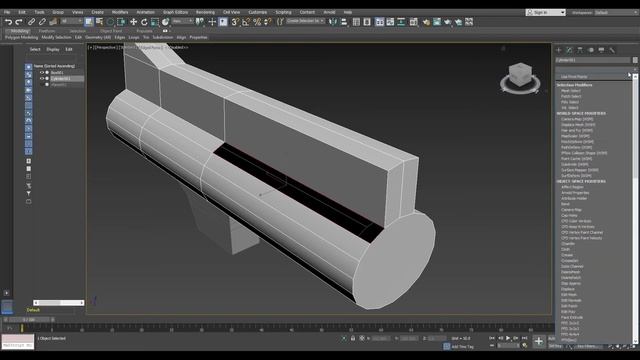The image size is (640, 360).
Task: Activate the Select and Move tool
Action: tap(133, 22)
